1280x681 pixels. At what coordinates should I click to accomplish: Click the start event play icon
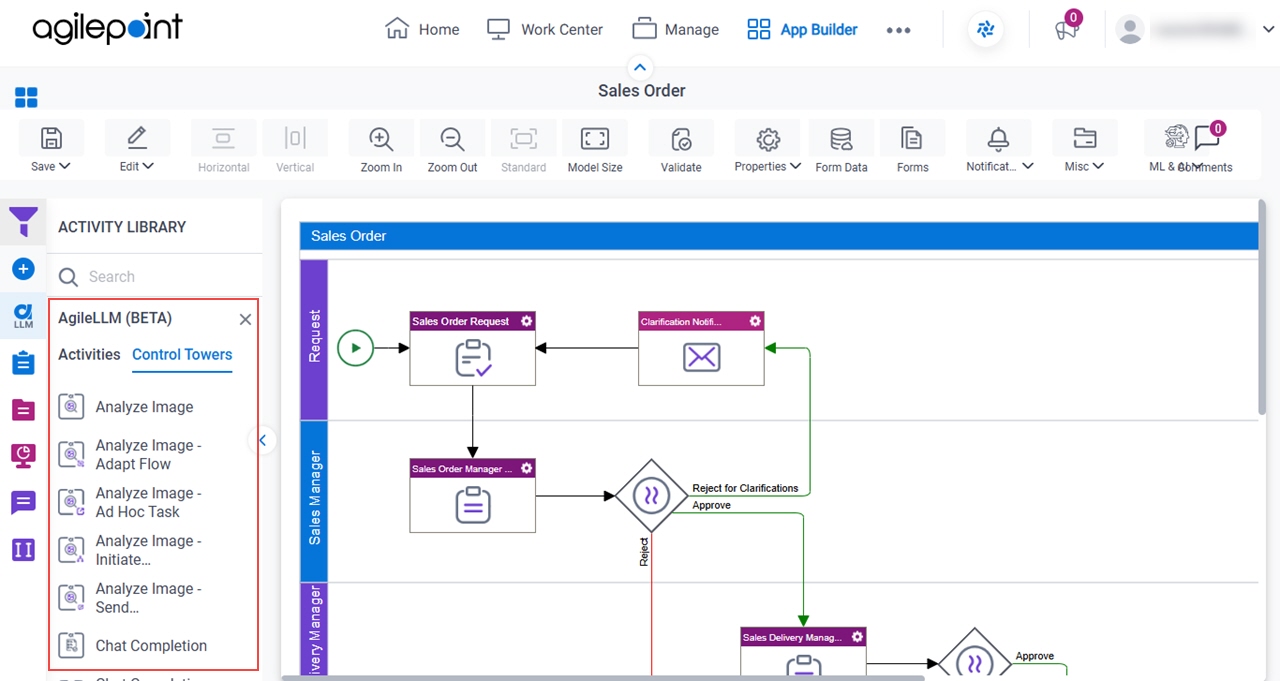(355, 348)
